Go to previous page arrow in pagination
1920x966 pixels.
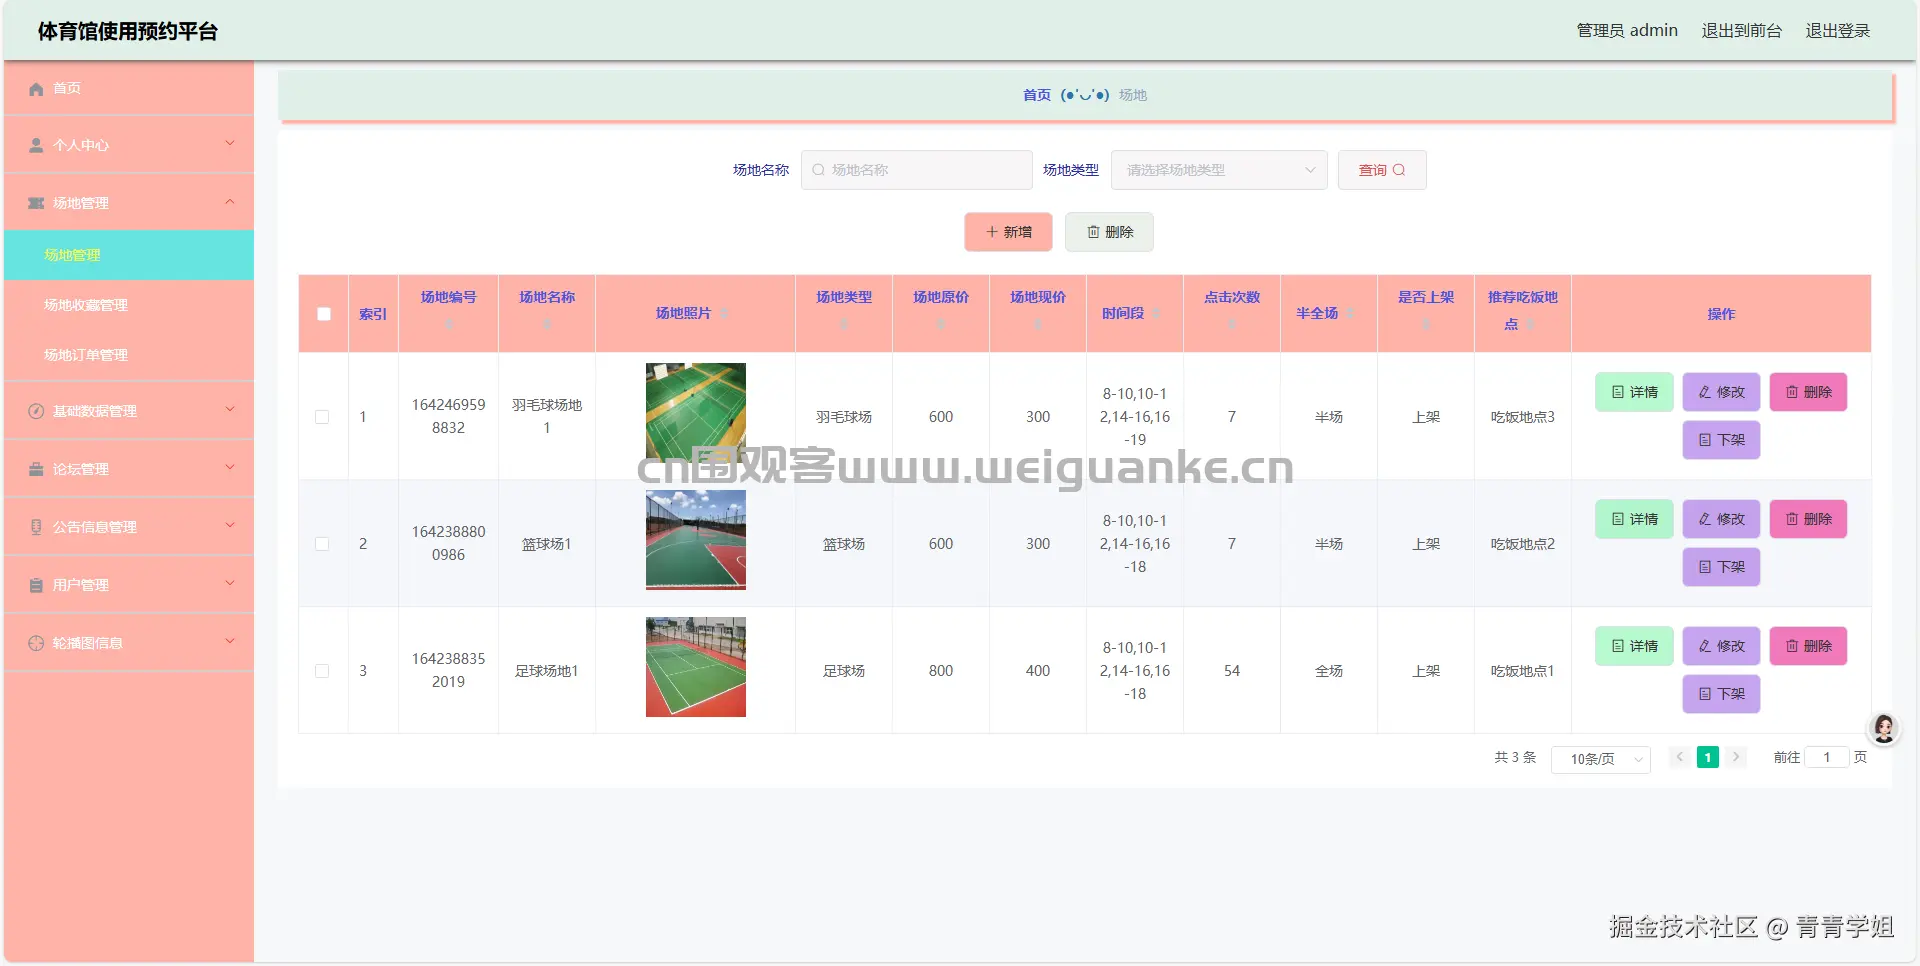1680,757
